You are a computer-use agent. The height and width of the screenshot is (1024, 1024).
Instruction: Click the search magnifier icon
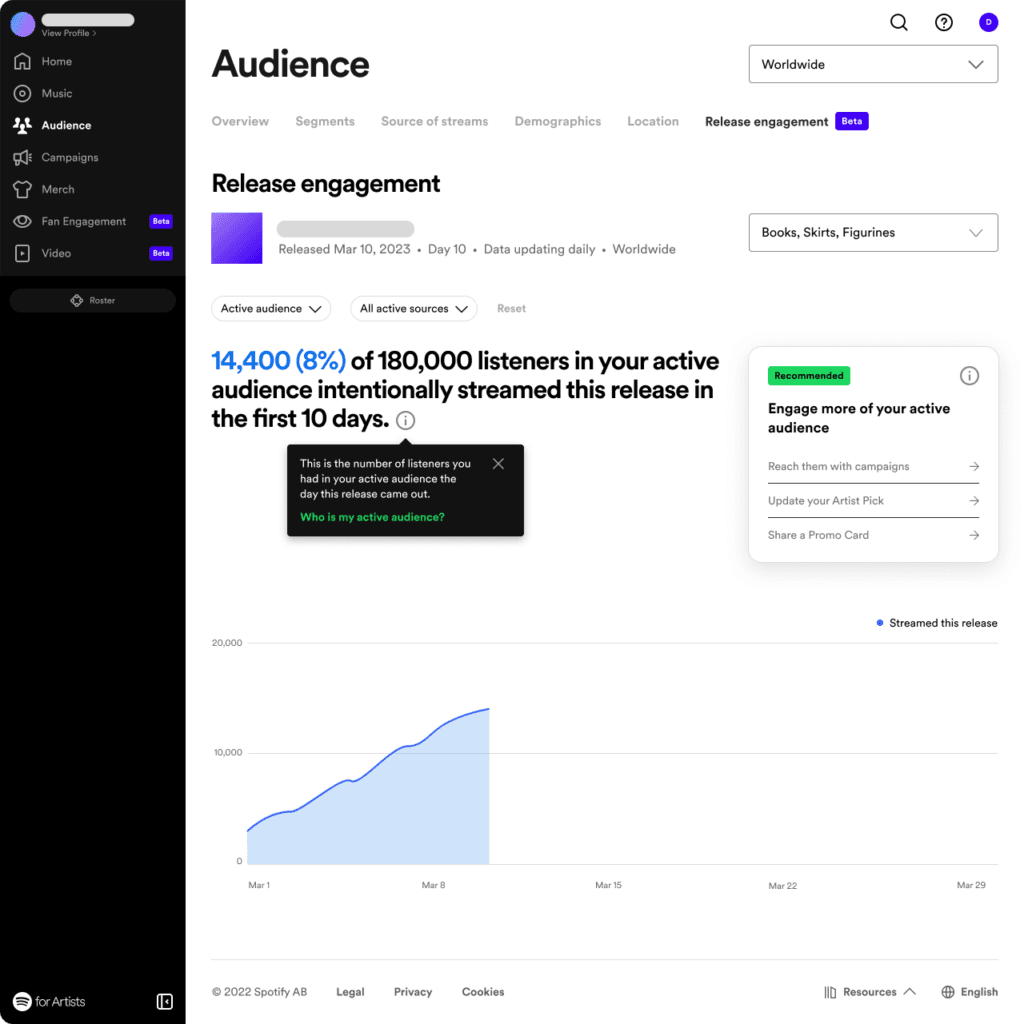pos(899,23)
